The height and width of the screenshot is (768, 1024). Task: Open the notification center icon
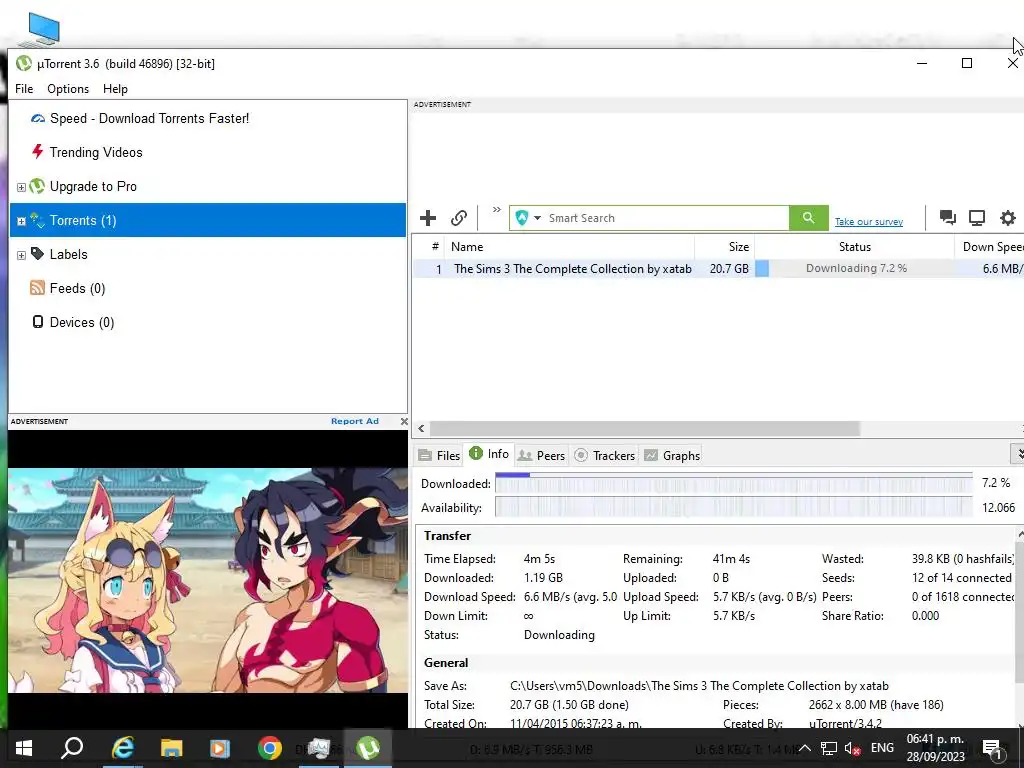tap(992, 749)
